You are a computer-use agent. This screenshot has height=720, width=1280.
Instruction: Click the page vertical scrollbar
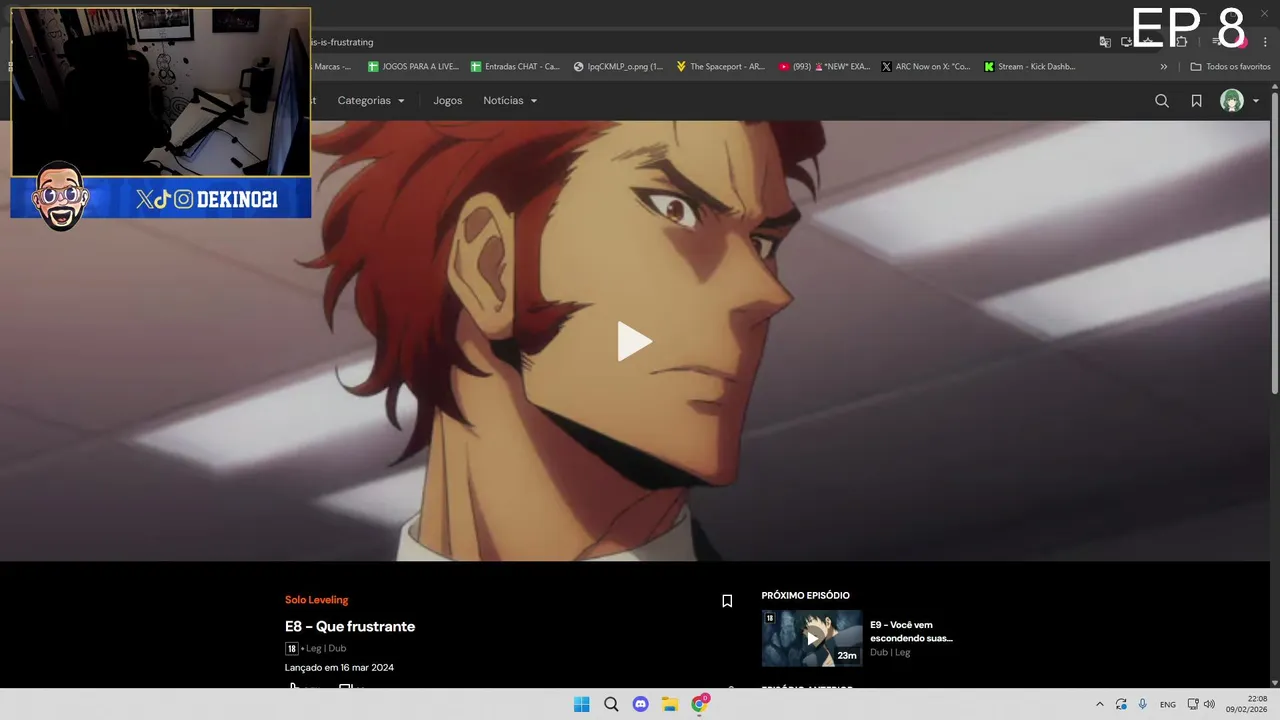pyautogui.click(x=1274, y=241)
